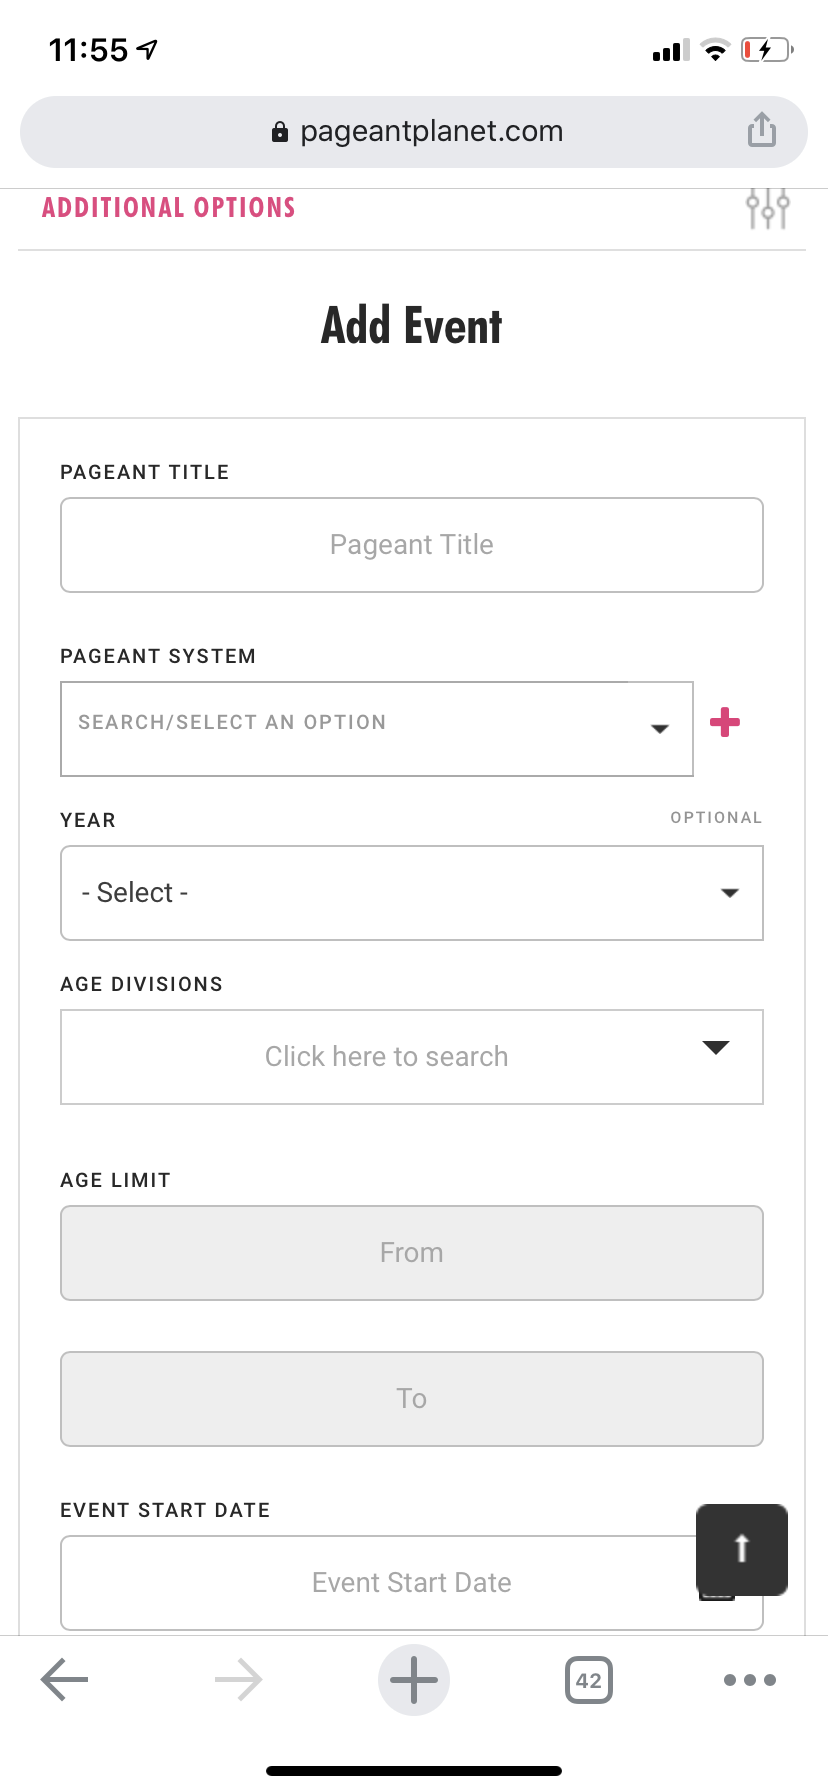This screenshot has width=828, height=1792.
Task: Tap the Add Event heading
Action: tap(411, 326)
